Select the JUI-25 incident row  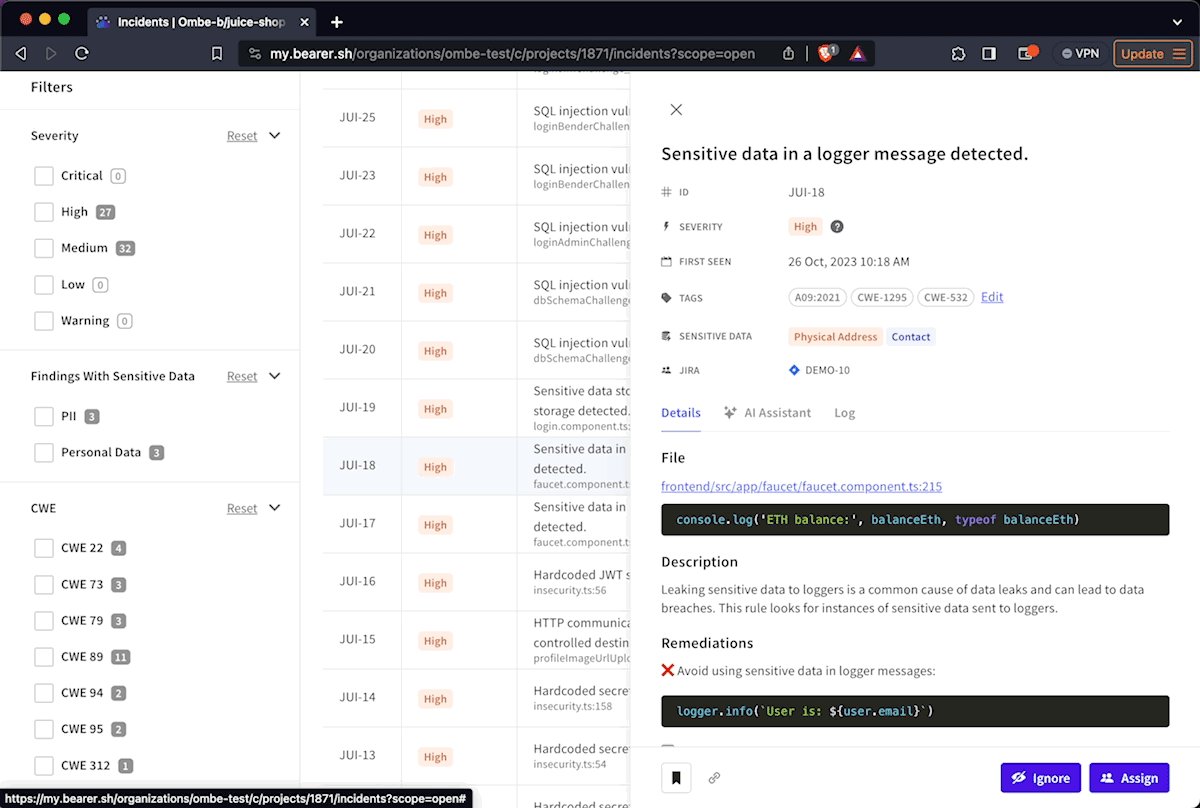476,118
